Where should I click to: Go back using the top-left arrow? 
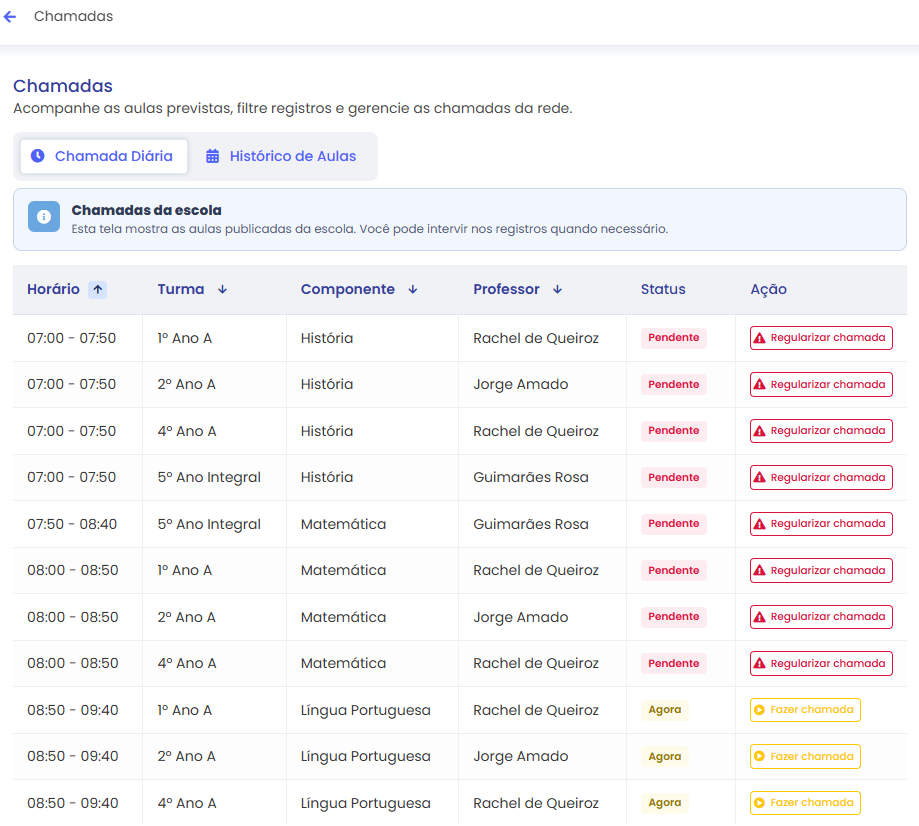pos(10,17)
